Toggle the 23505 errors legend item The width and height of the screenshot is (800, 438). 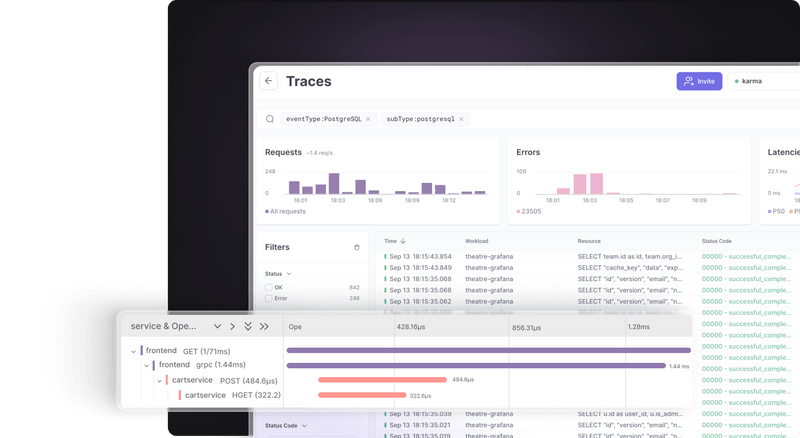tap(529, 211)
